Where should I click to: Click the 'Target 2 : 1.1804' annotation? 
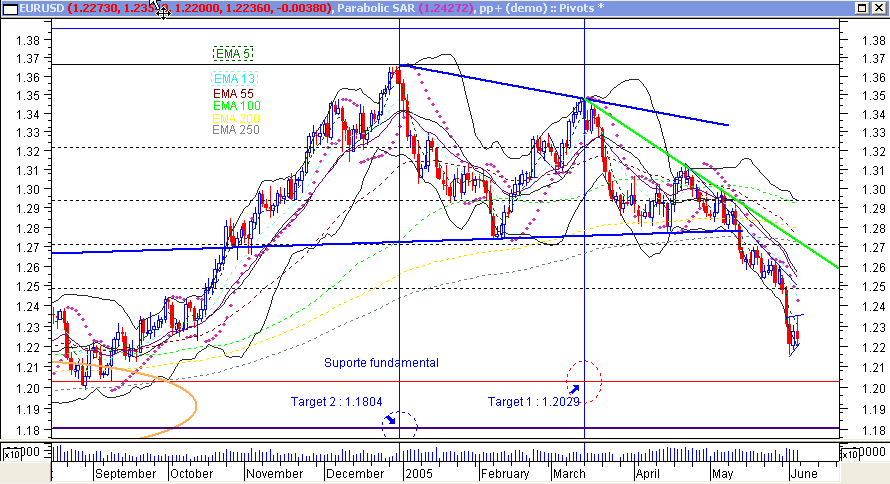[336, 402]
